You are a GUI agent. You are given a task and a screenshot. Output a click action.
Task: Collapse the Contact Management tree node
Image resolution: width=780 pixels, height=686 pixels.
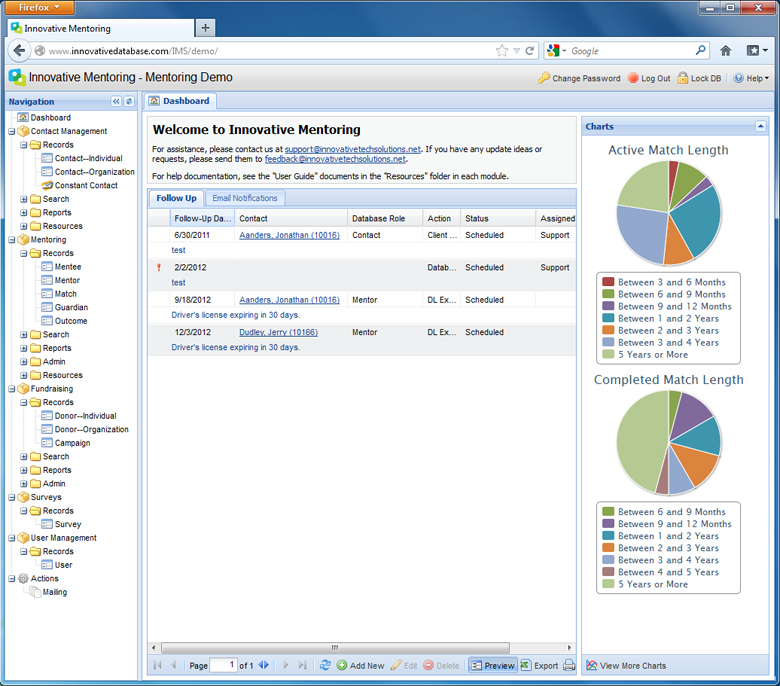[x=11, y=131]
